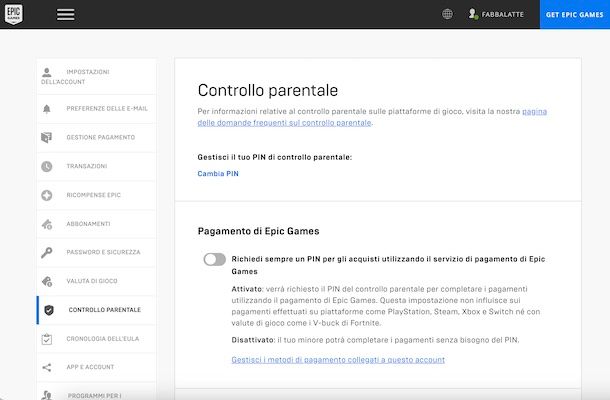Click the Valuta di gioco icon
The height and width of the screenshot is (400, 610).
(x=47, y=281)
